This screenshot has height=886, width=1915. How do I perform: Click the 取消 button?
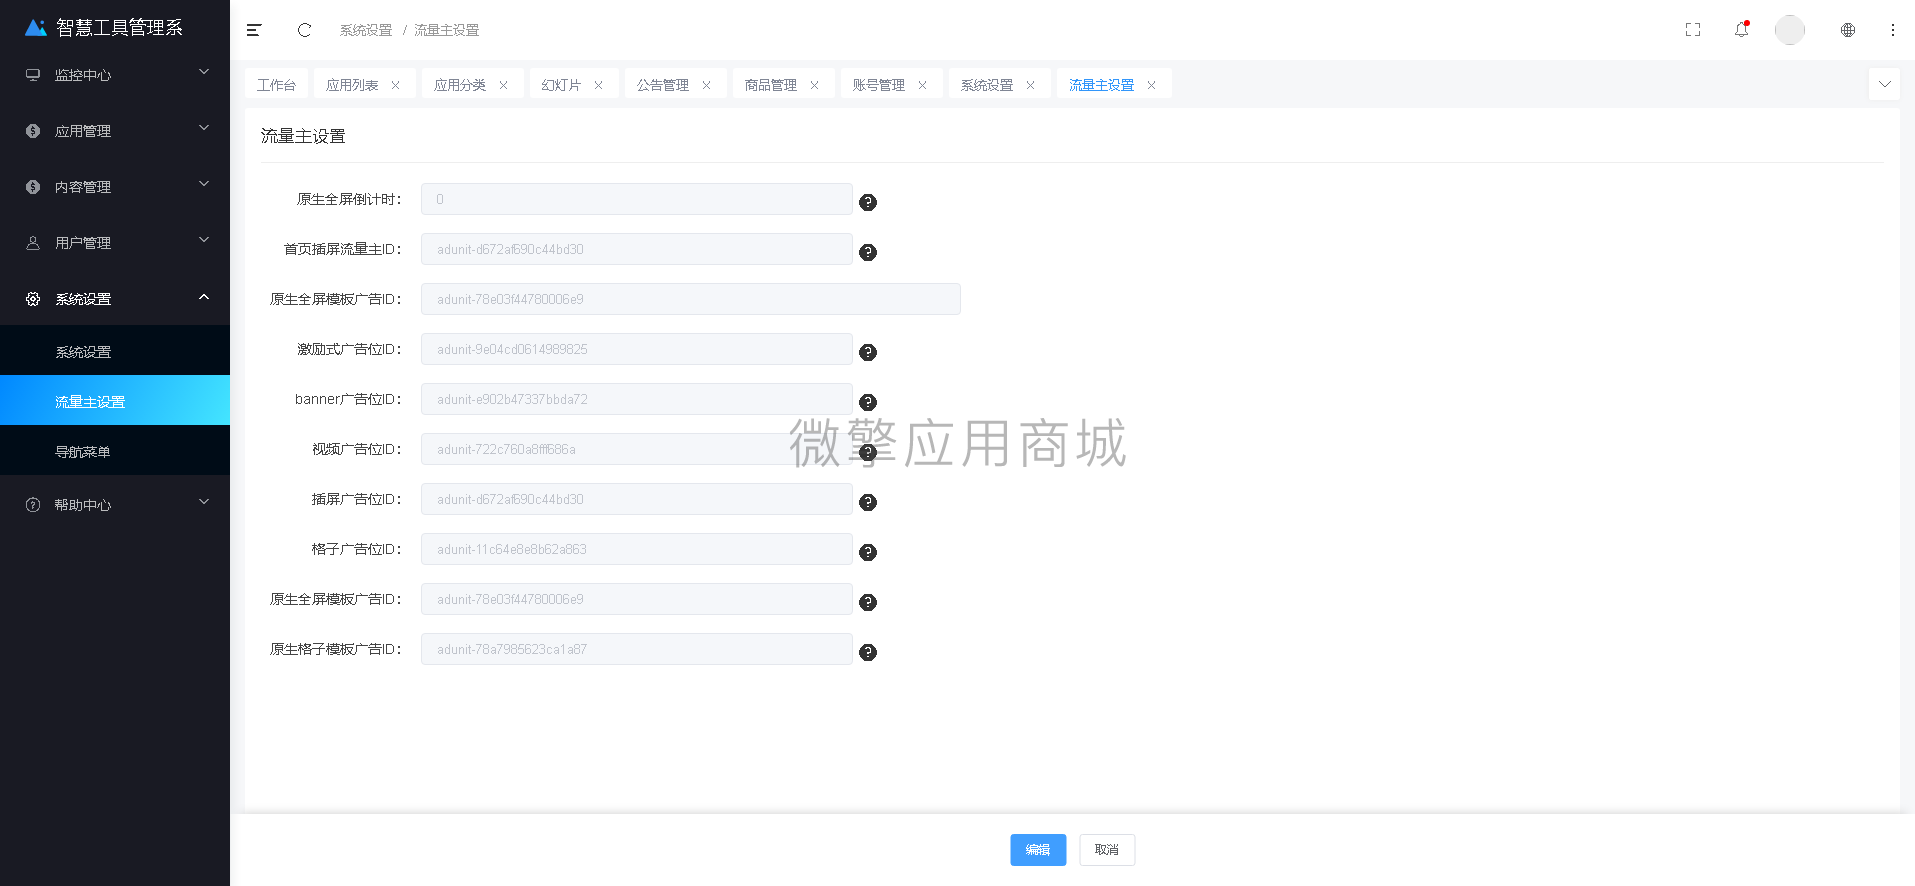tap(1107, 850)
